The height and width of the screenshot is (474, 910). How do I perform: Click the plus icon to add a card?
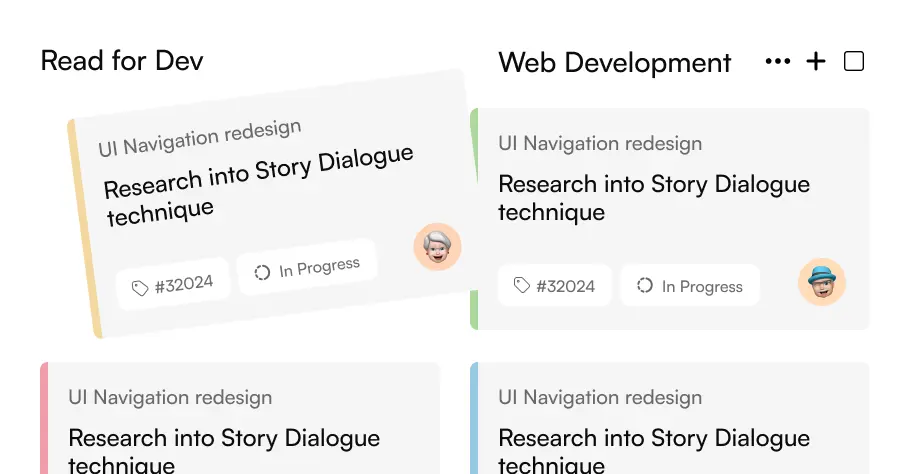pos(816,62)
